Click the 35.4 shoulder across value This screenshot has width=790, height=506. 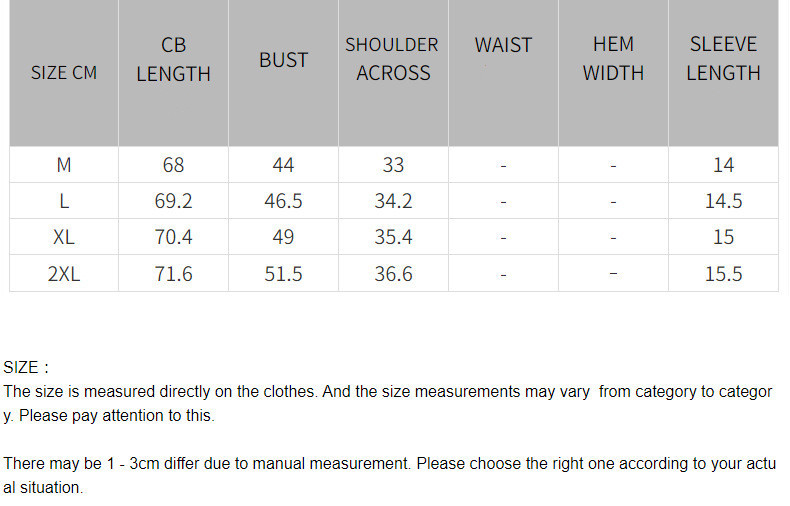pos(393,237)
